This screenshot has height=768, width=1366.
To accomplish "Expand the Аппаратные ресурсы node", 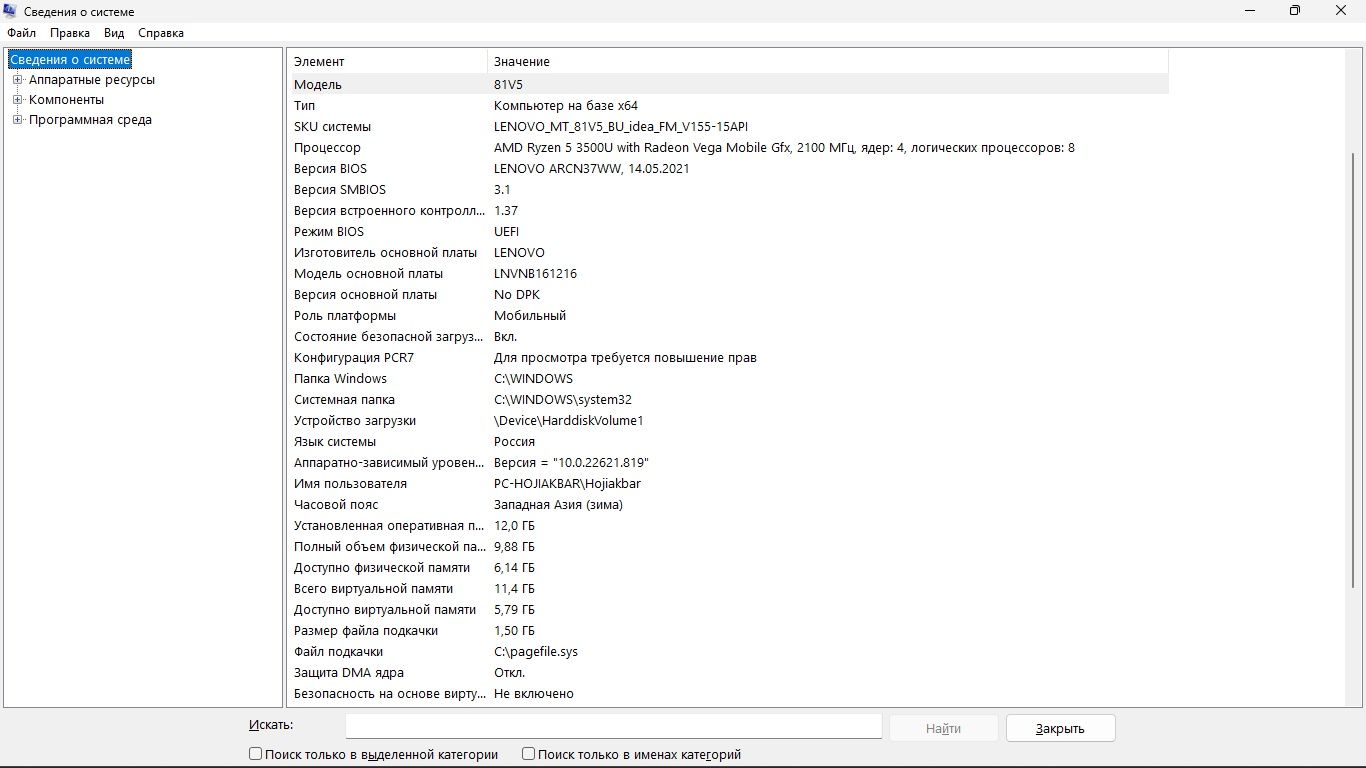I will click(17, 80).
